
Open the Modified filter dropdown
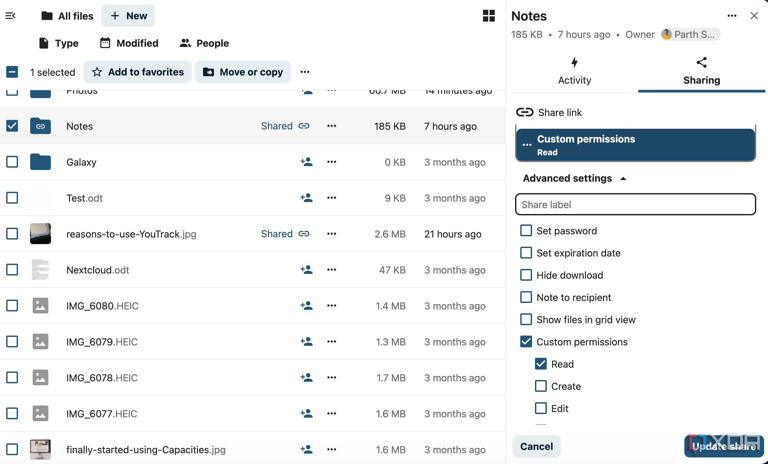[129, 43]
